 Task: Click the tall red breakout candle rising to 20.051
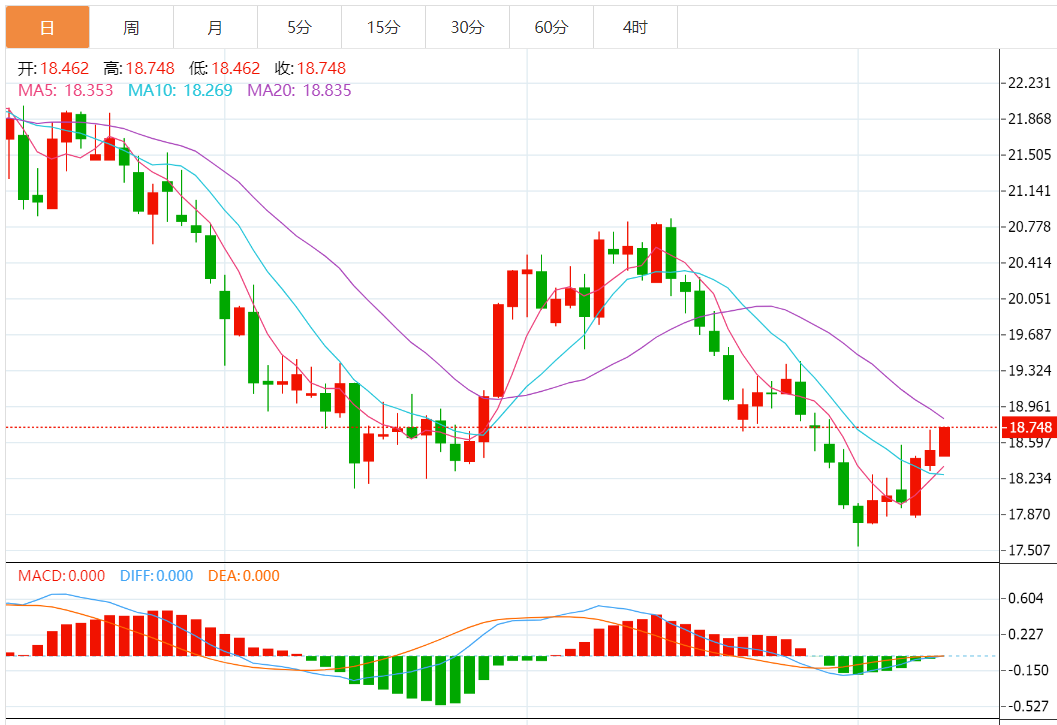(x=498, y=350)
